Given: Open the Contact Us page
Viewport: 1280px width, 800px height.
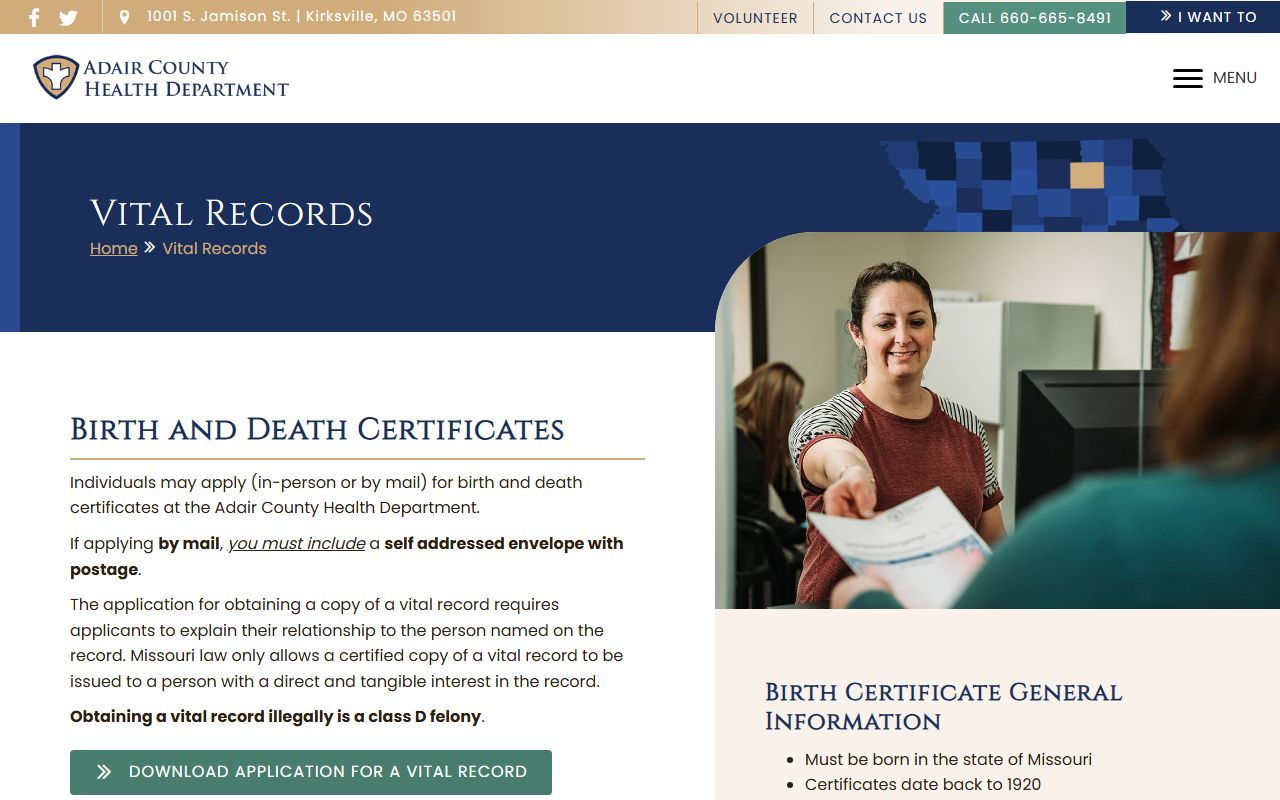Looking at the screenshot, I should pyautogui.click(x=878, y=18).
